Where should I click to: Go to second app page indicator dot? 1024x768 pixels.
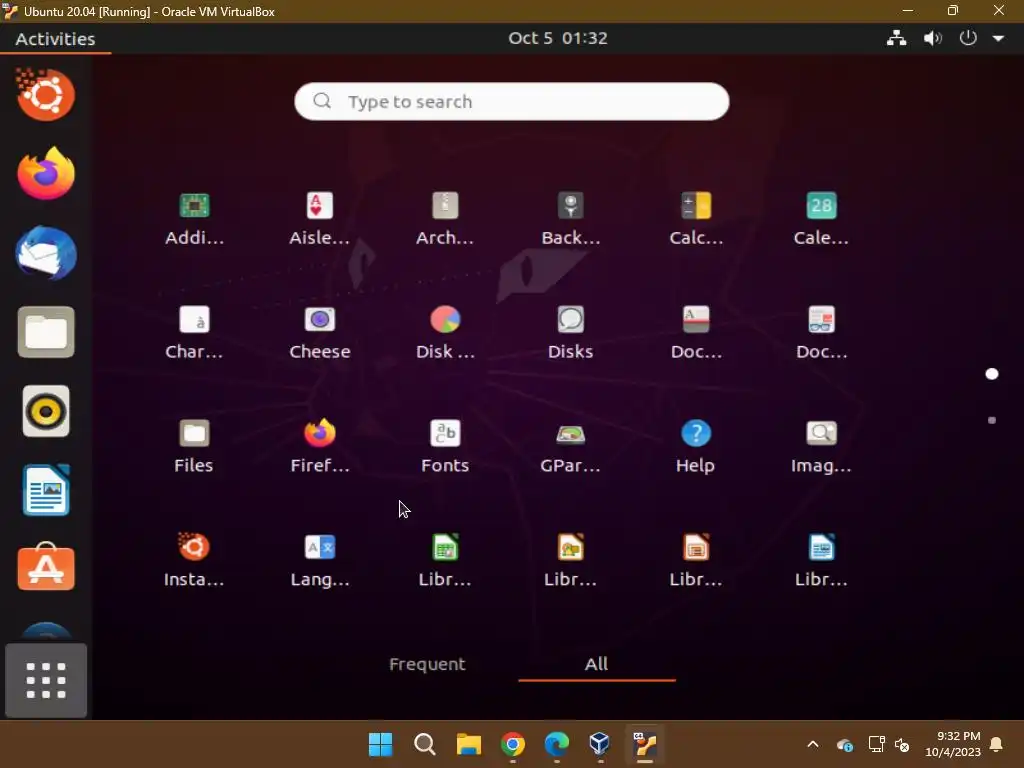tap(992, 420)
